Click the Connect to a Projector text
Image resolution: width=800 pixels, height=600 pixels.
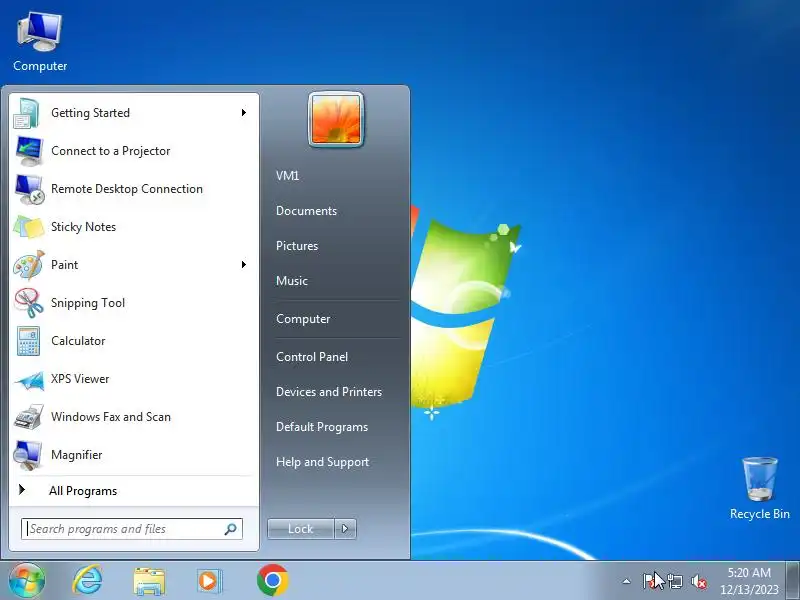point(110,151)
